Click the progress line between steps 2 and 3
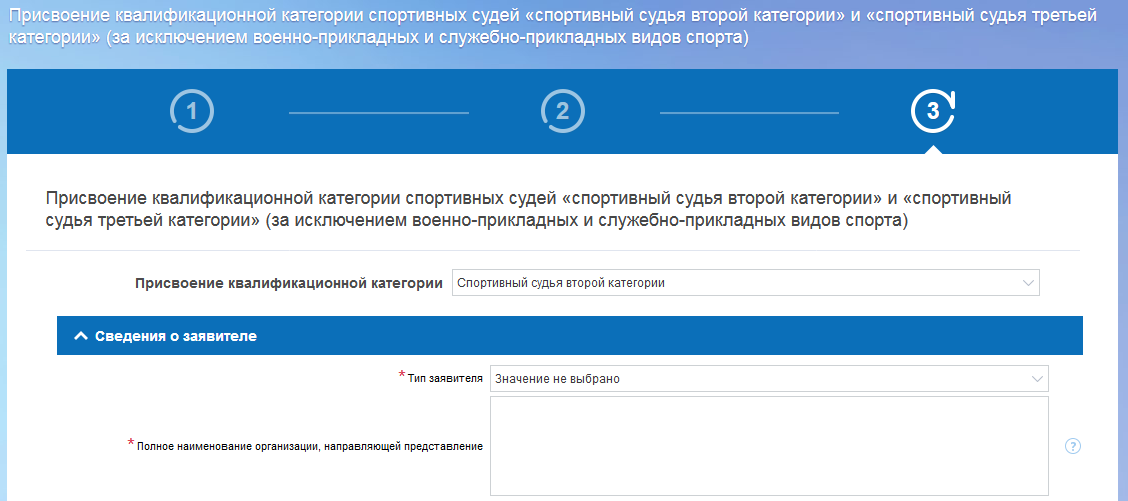The height and width of the screenshot is (501, 1128). tap(749, 113)
